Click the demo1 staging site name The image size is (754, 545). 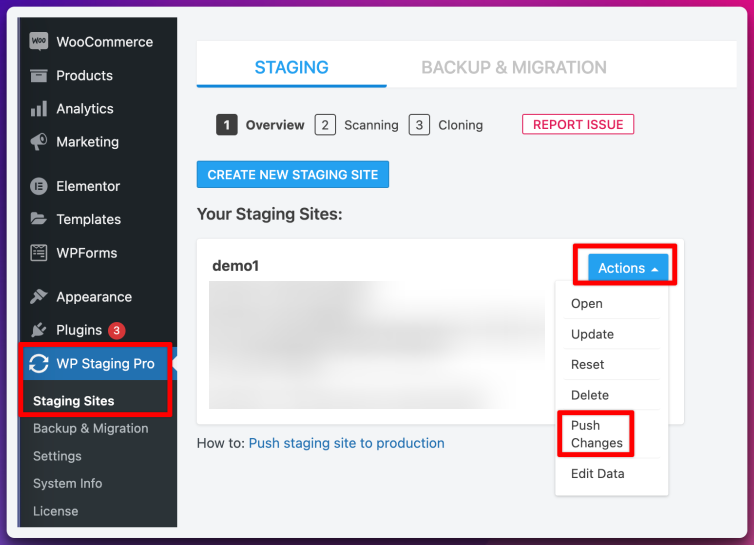(x=236, y=266)
